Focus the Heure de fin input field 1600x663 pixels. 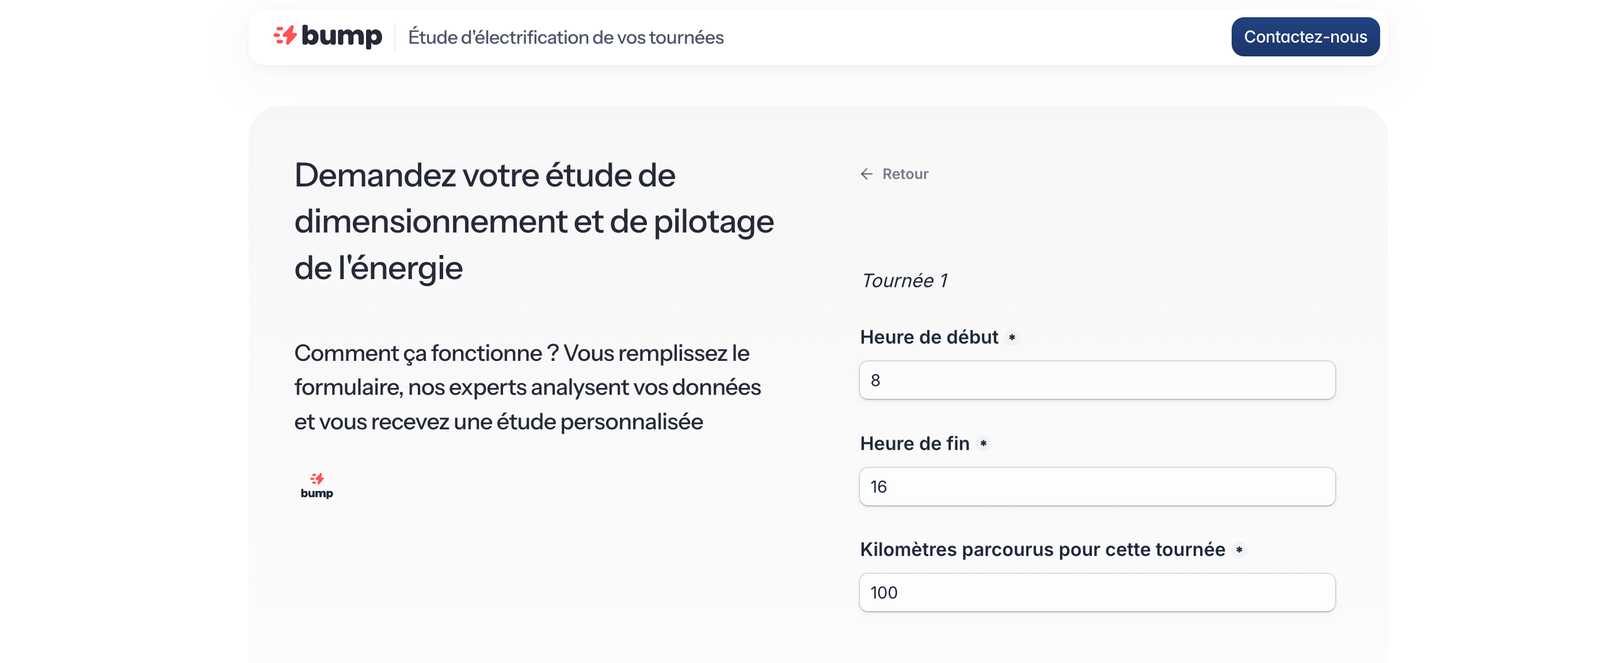point(1097,487)
